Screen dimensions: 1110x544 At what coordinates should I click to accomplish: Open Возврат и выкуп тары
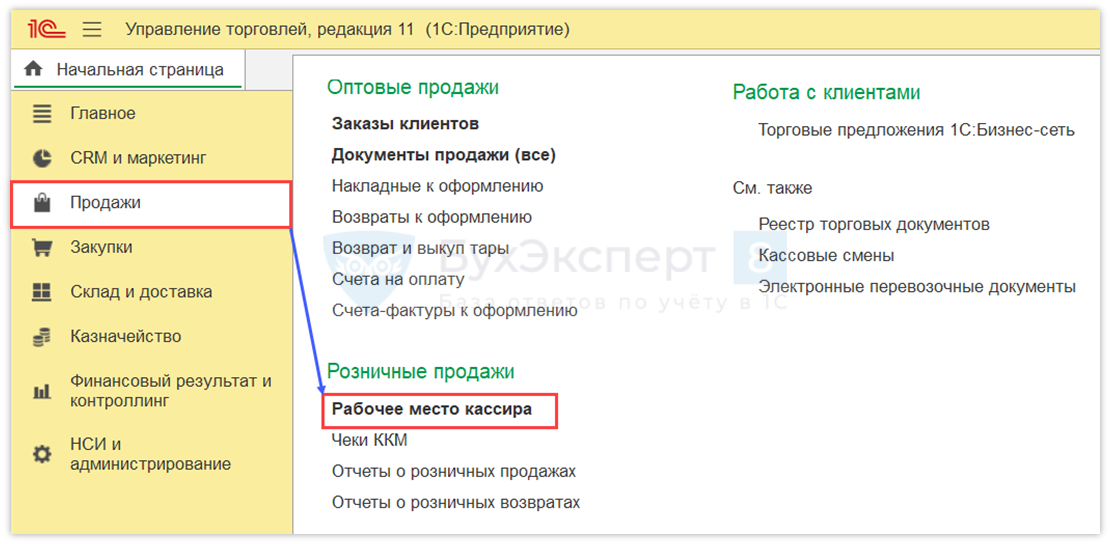coord(420,248)
